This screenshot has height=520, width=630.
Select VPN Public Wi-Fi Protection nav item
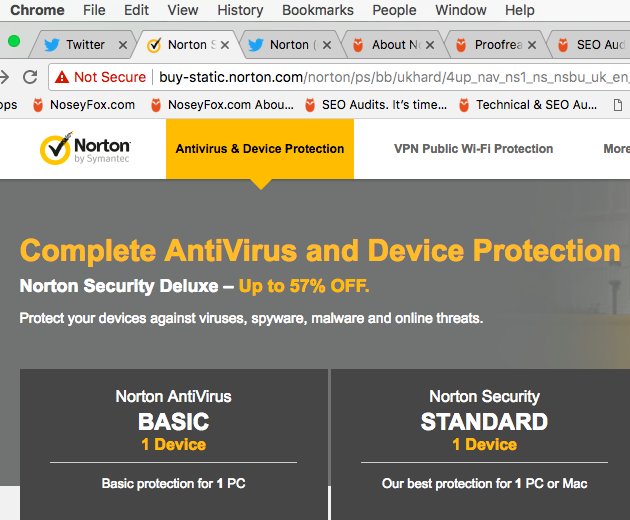click(x=473, y=149)
